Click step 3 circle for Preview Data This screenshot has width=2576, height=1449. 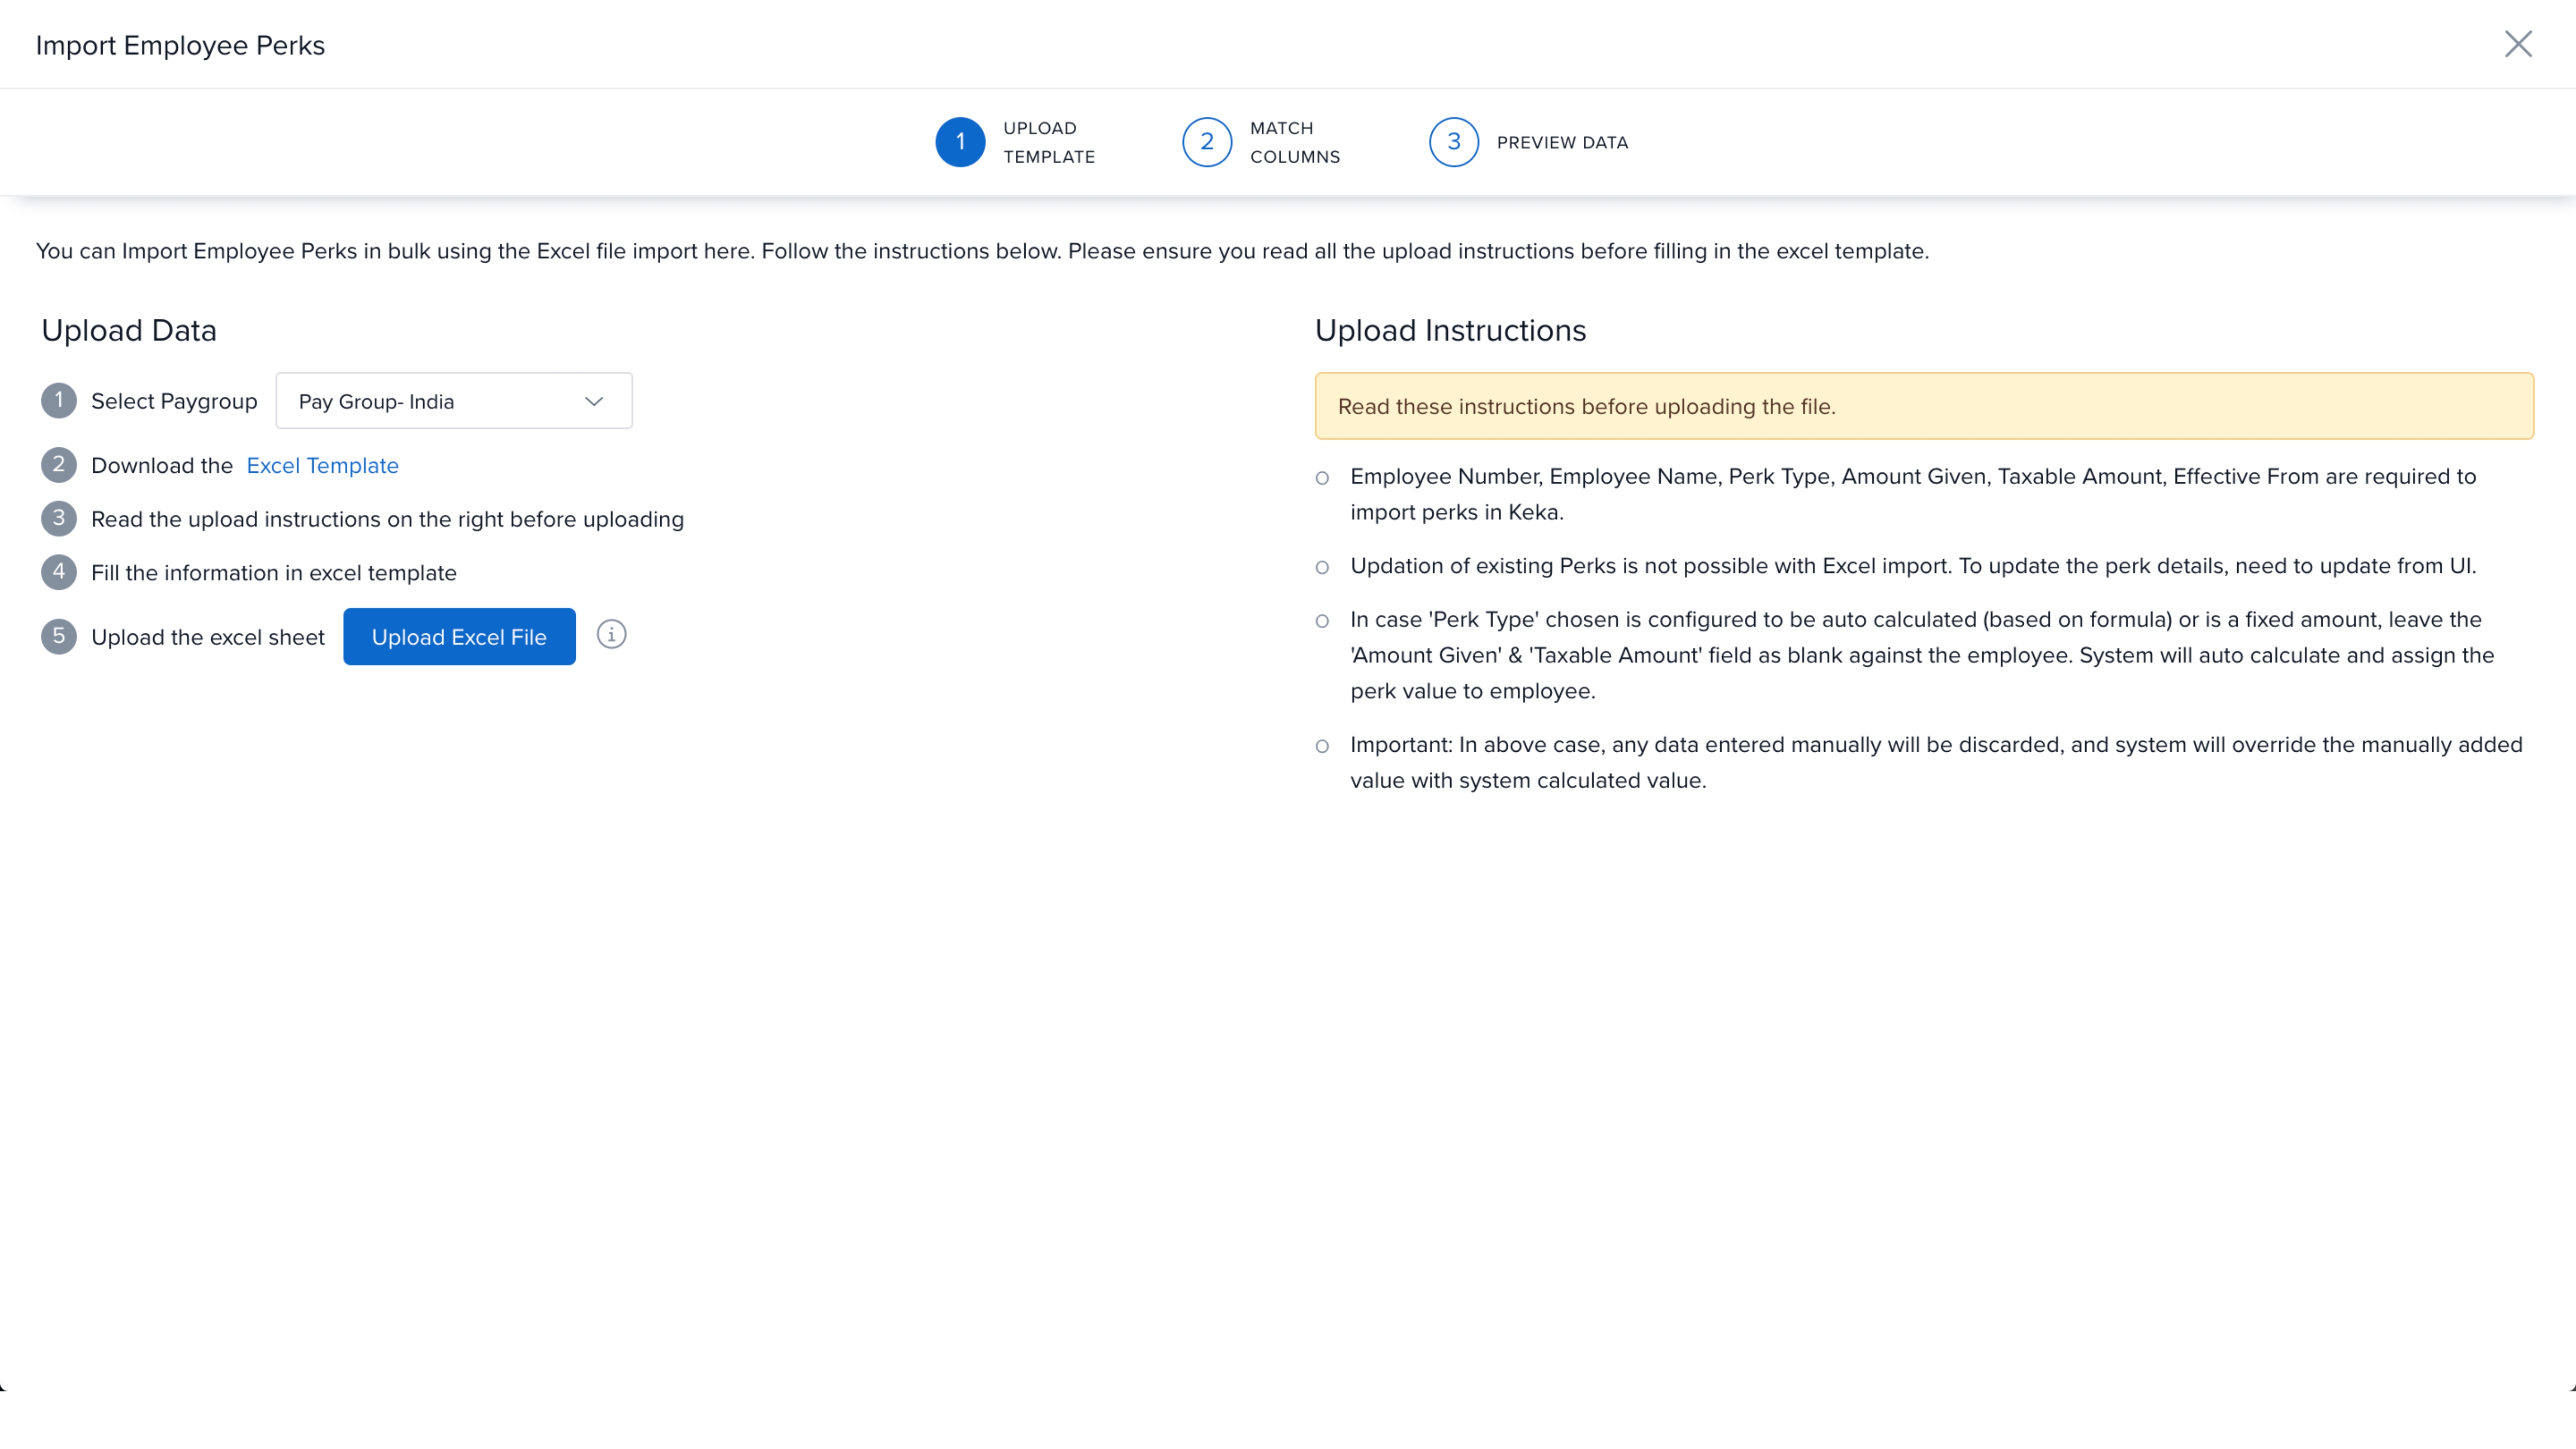click(x=1453, y=142)
